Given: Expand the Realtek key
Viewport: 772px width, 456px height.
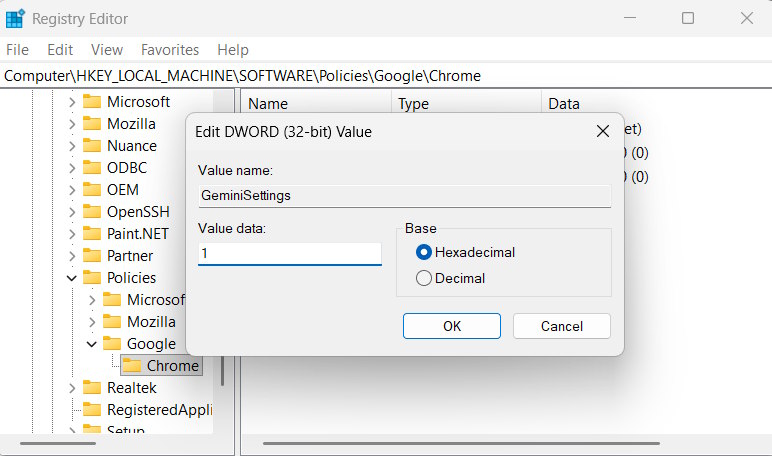Looking at the screenshot, I should tap(72, 388).
